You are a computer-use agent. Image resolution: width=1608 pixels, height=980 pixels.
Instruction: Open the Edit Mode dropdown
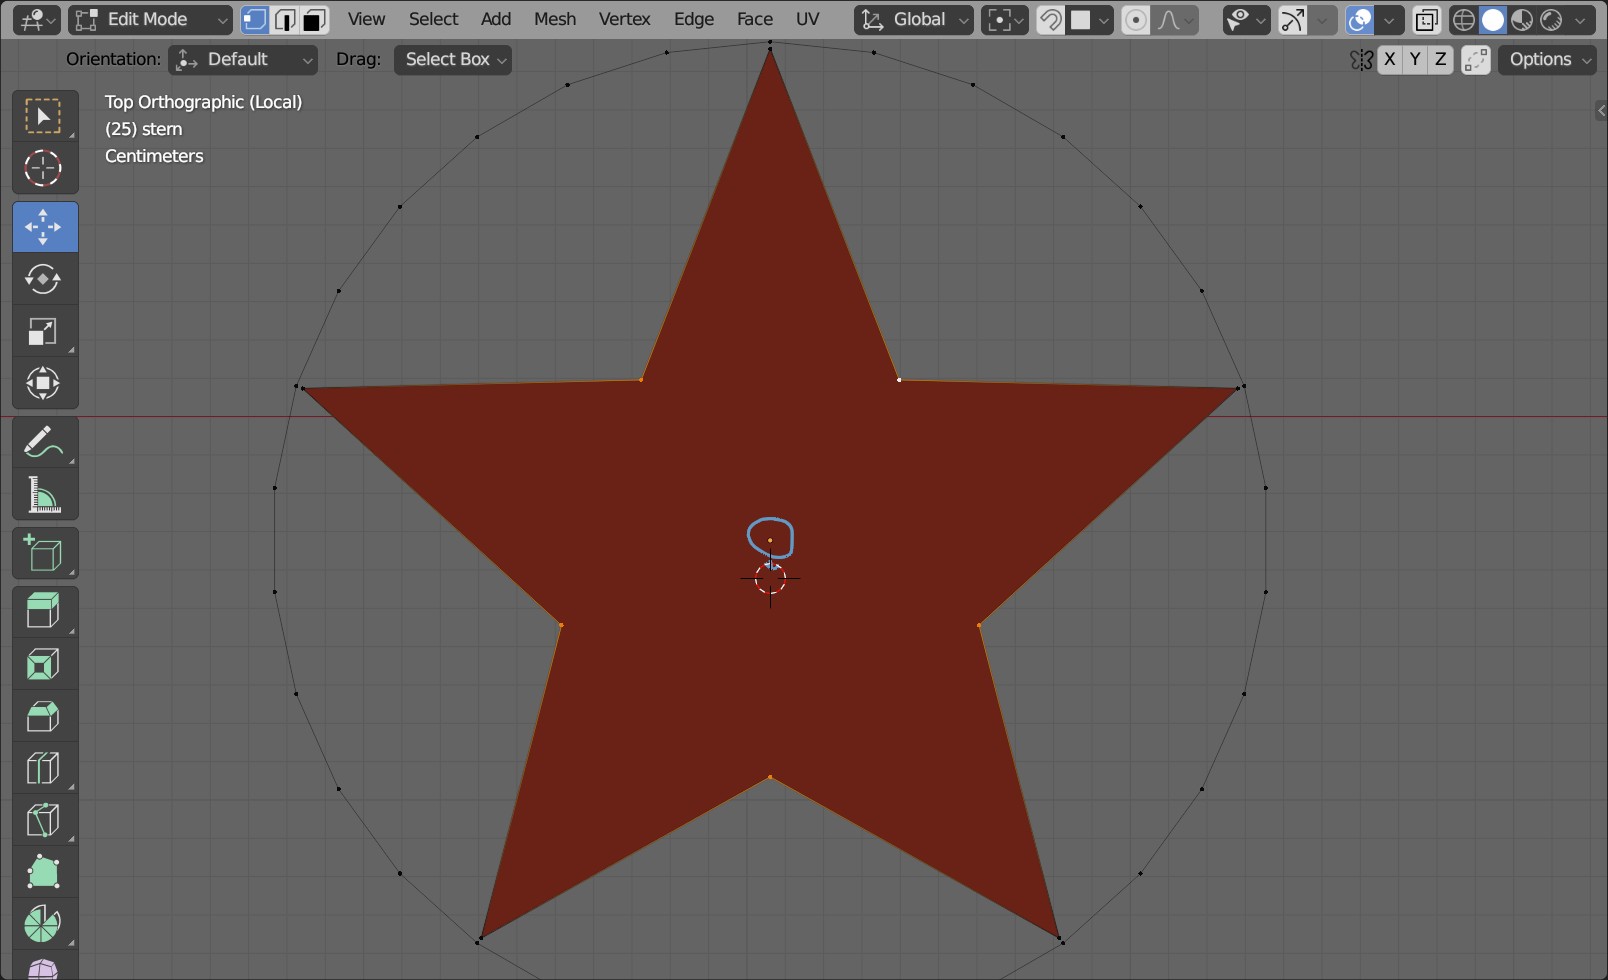(x=150, y=19)
